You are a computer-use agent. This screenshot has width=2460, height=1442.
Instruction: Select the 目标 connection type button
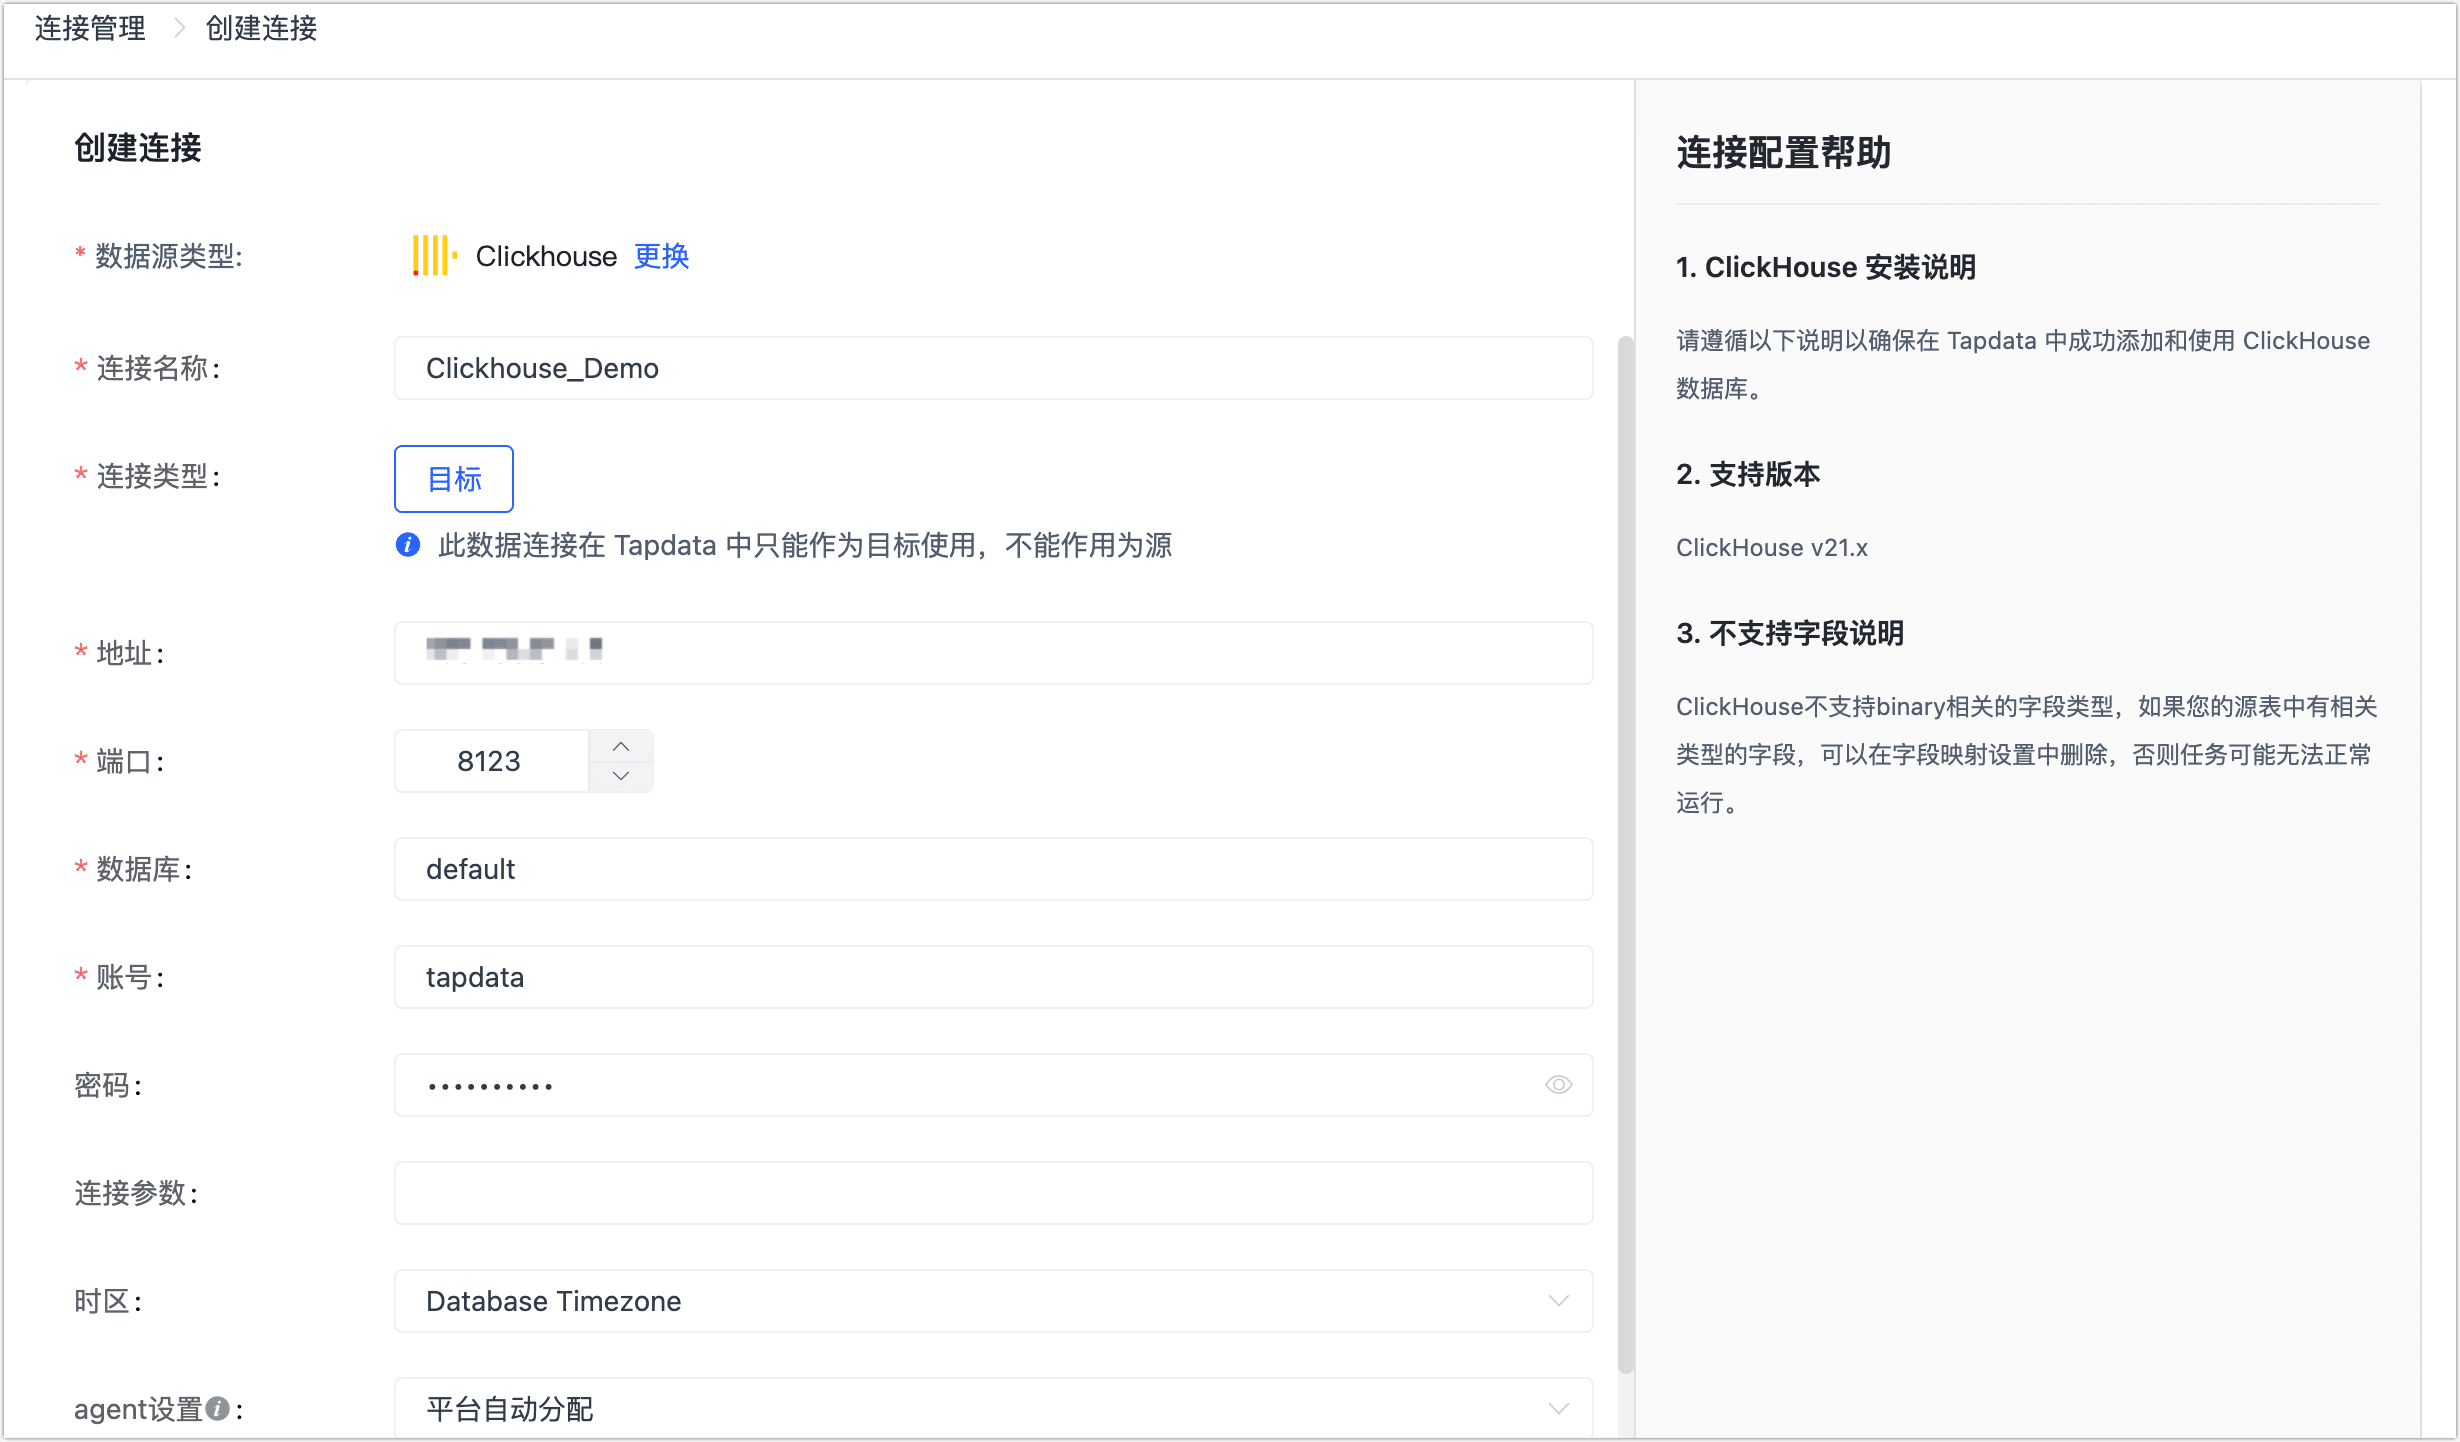(454, 479)
